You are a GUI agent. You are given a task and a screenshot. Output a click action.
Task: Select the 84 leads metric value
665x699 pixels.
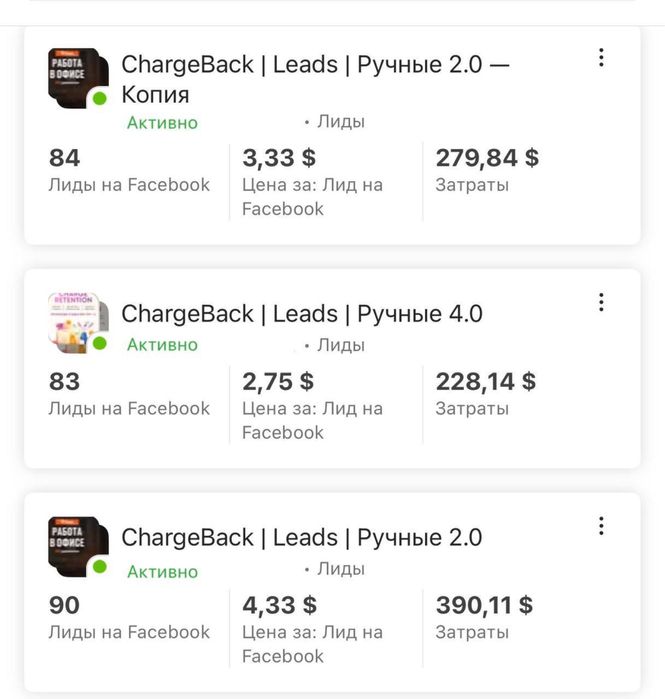click(64, 158)
